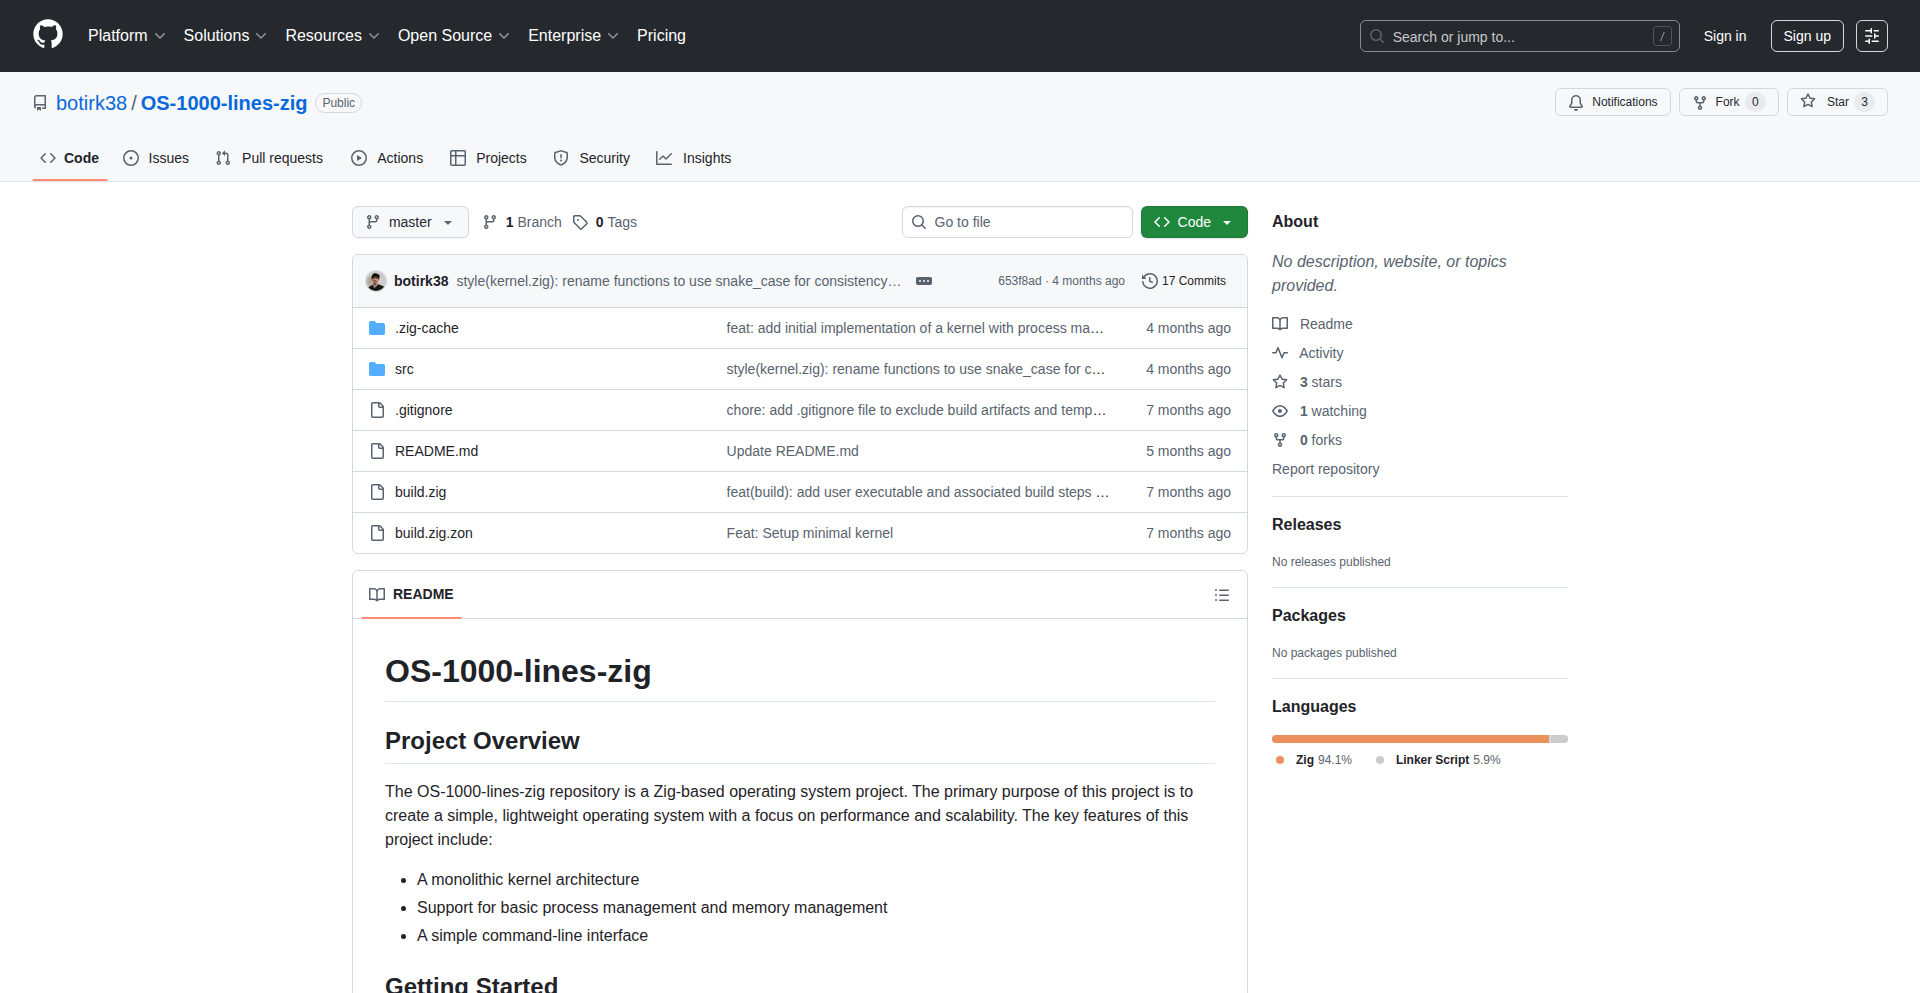The height and width of the screenshot is (993, 1920).
Task: Click botirk38 avatar in latest commit
Action: 376,281
